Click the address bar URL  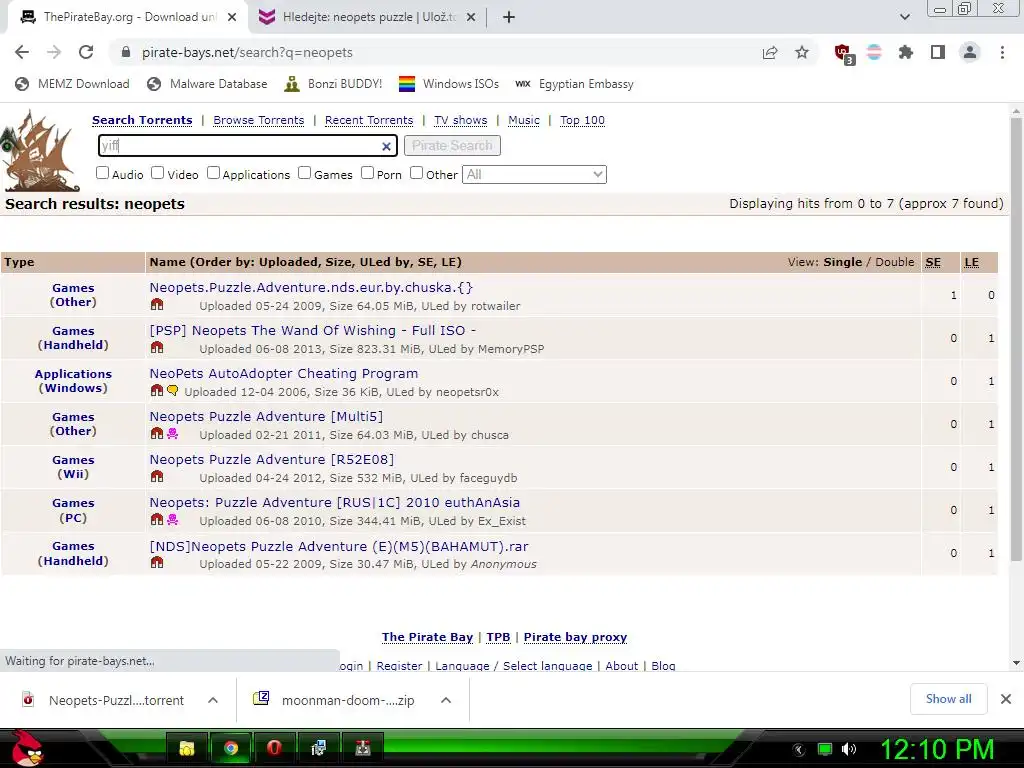click(247, 52)
